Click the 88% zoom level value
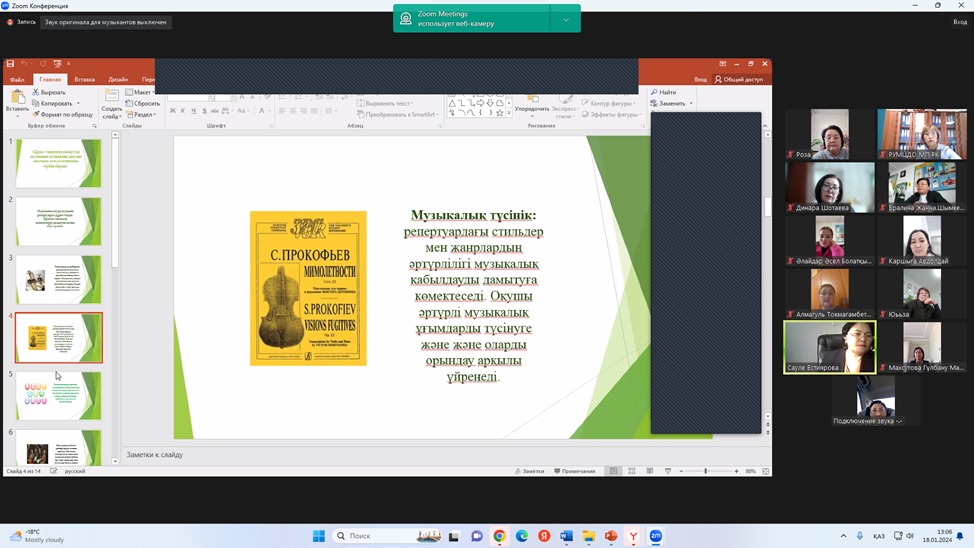The width and height of the screenshot is (974, 548). point(750,471)
